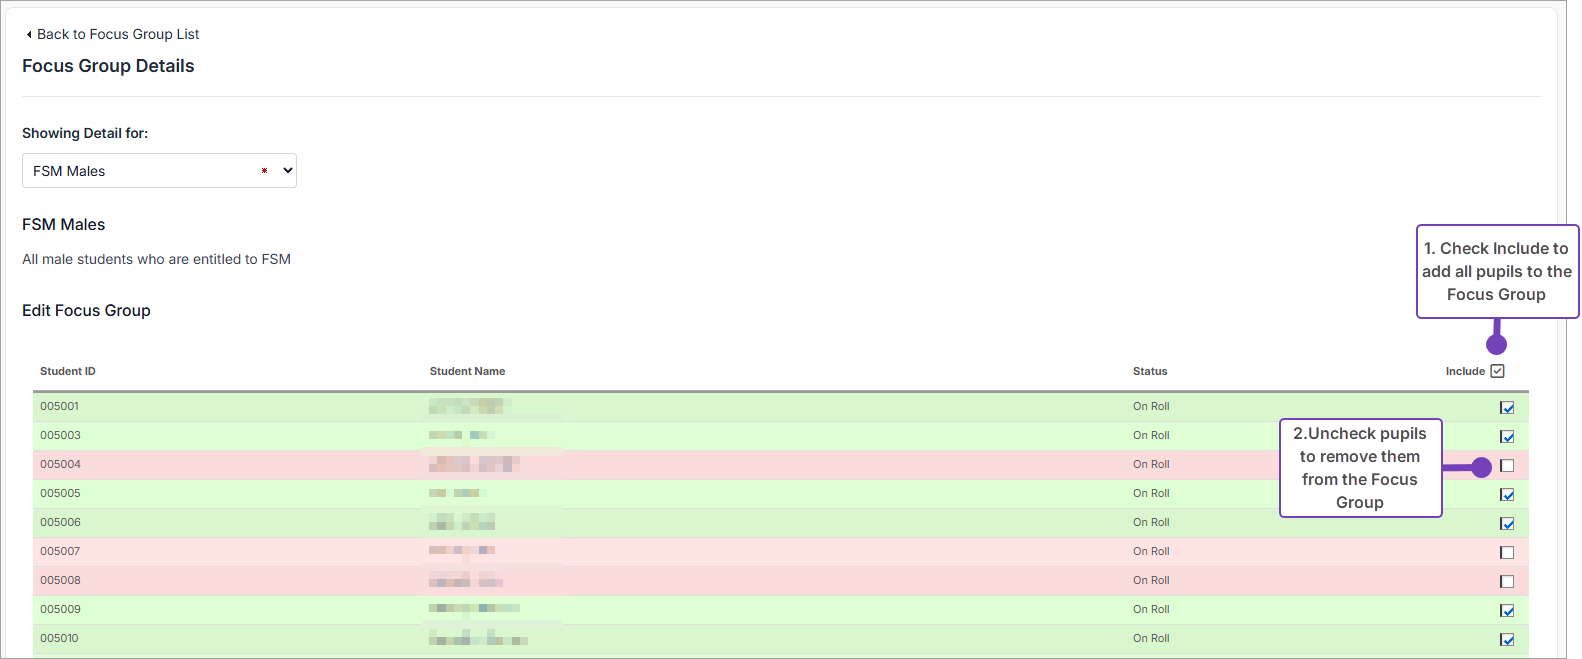
Task: Uncheck Include for student 005010
Action: [x=1507, y=639]
